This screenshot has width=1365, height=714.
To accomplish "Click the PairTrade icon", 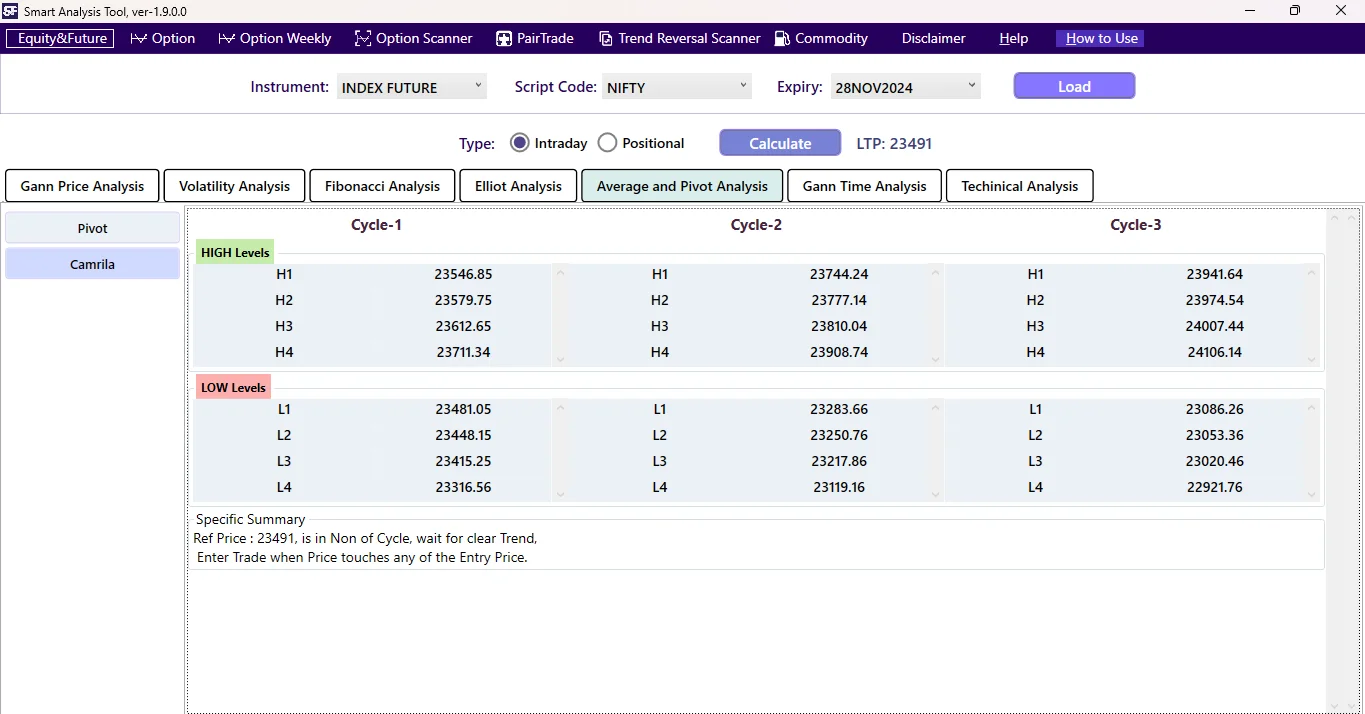I will click(503, 38).
